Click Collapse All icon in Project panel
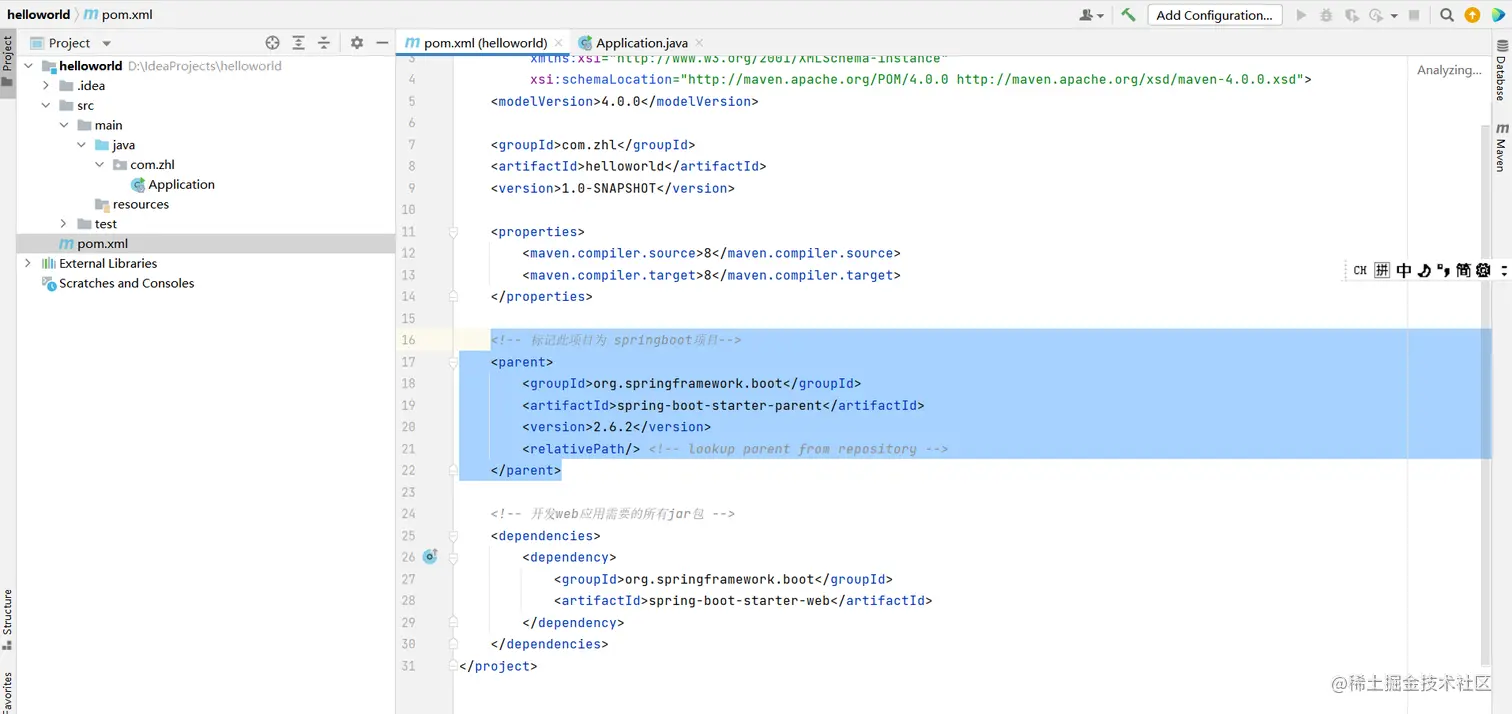The height and width of the screenshot is (714, 1512). coord(323,43)
